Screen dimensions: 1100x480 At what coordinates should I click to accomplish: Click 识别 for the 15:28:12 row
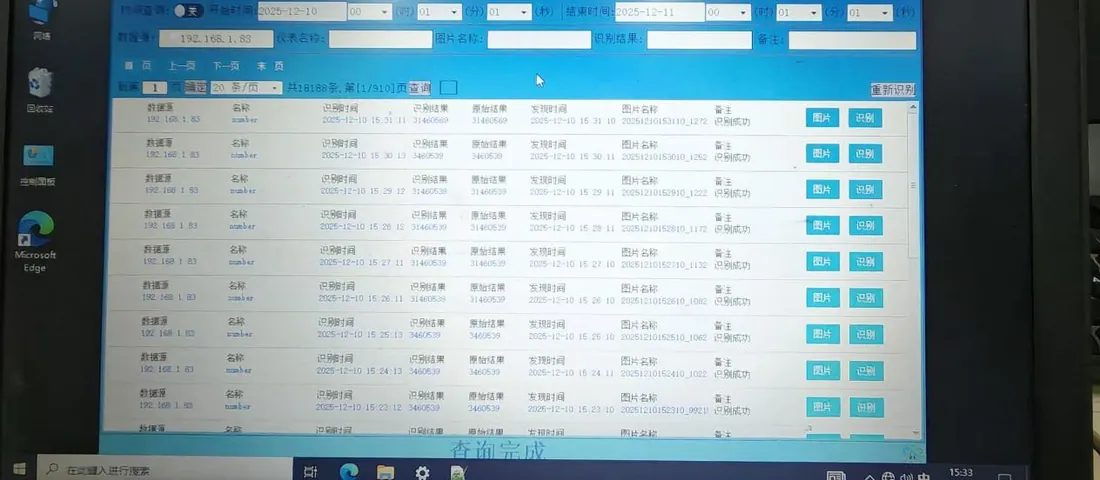pyautogui.click(x=866, y=225)
